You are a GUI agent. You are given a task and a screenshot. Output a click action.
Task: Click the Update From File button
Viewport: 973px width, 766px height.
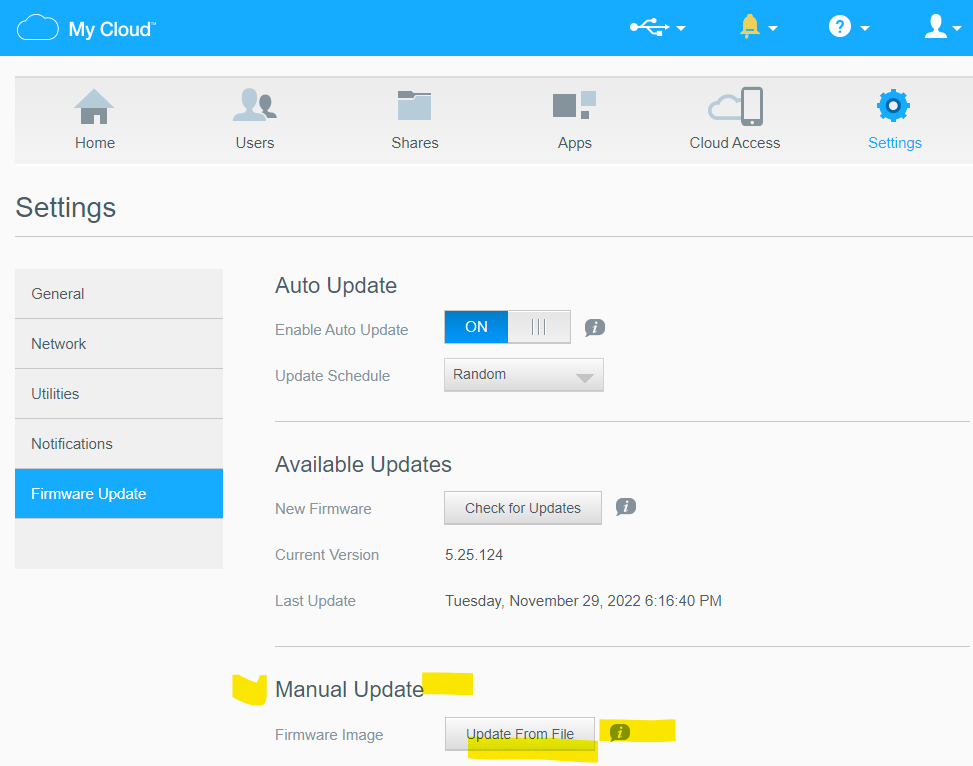(x=520, y=734)
